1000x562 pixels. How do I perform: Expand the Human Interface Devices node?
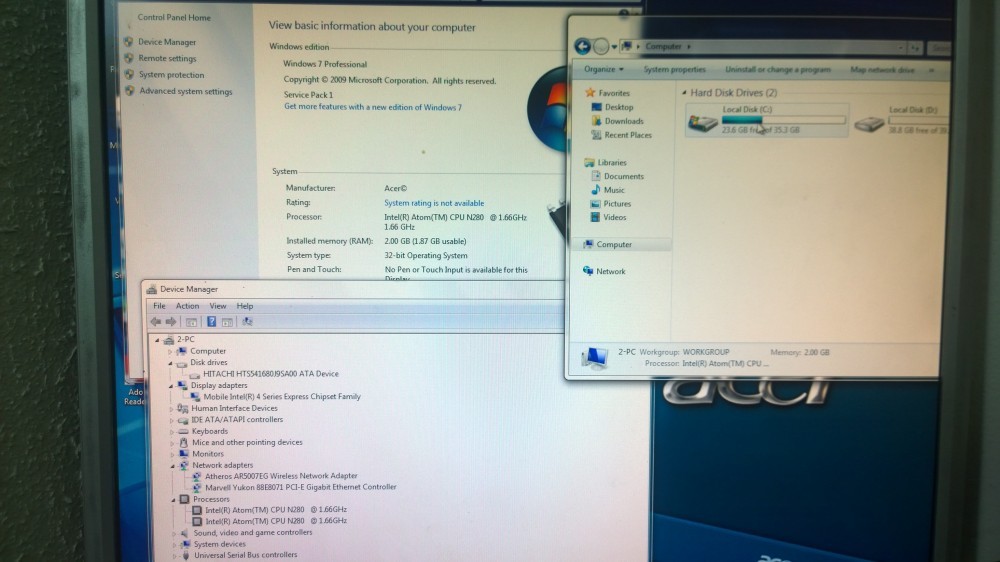point(171,409)
